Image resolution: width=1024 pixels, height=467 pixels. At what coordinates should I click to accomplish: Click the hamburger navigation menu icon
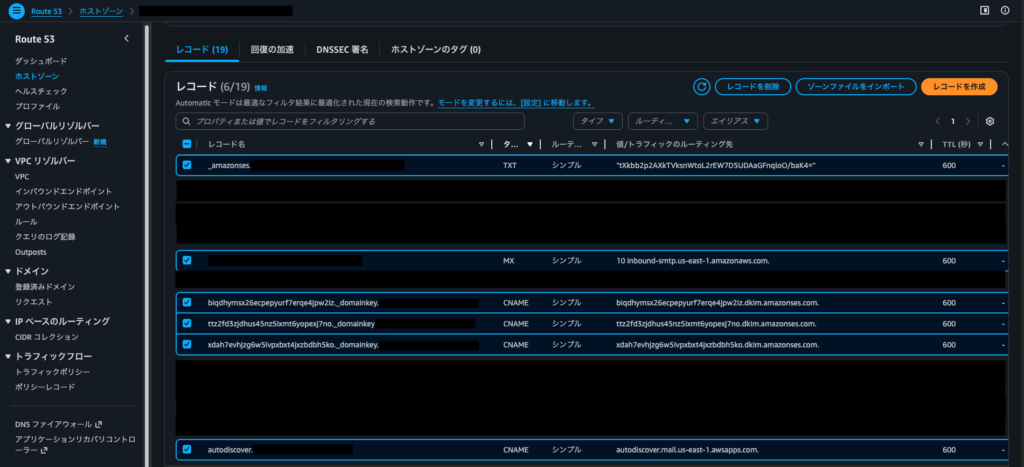pos(15,10)
